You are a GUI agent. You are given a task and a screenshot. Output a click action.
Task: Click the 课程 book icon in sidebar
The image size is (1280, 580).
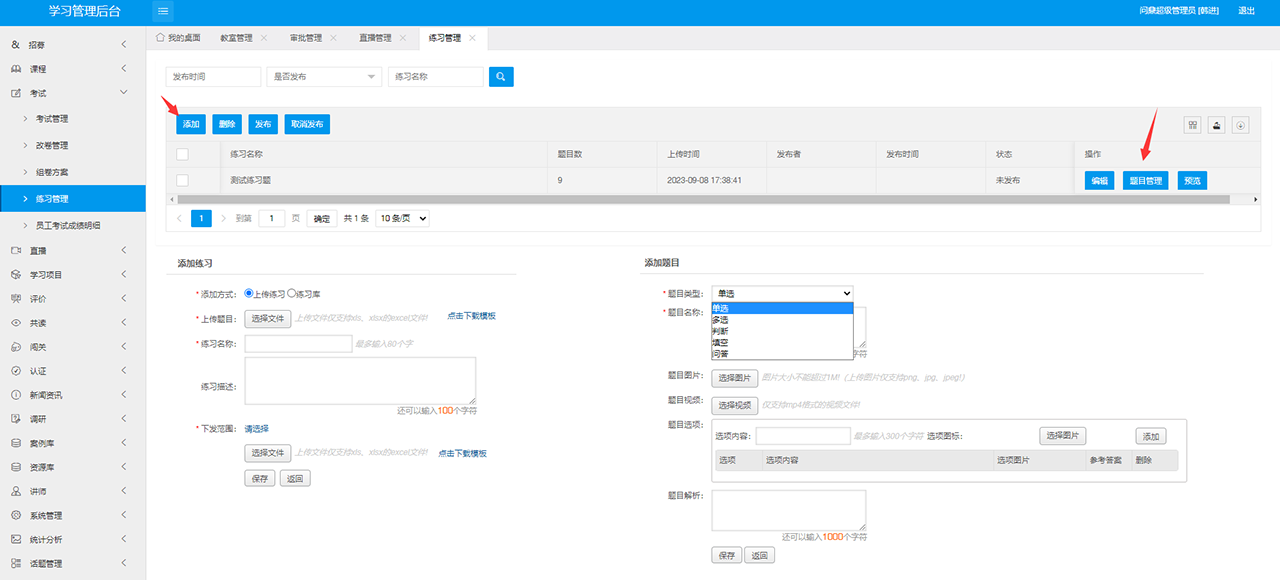(16, 69)
